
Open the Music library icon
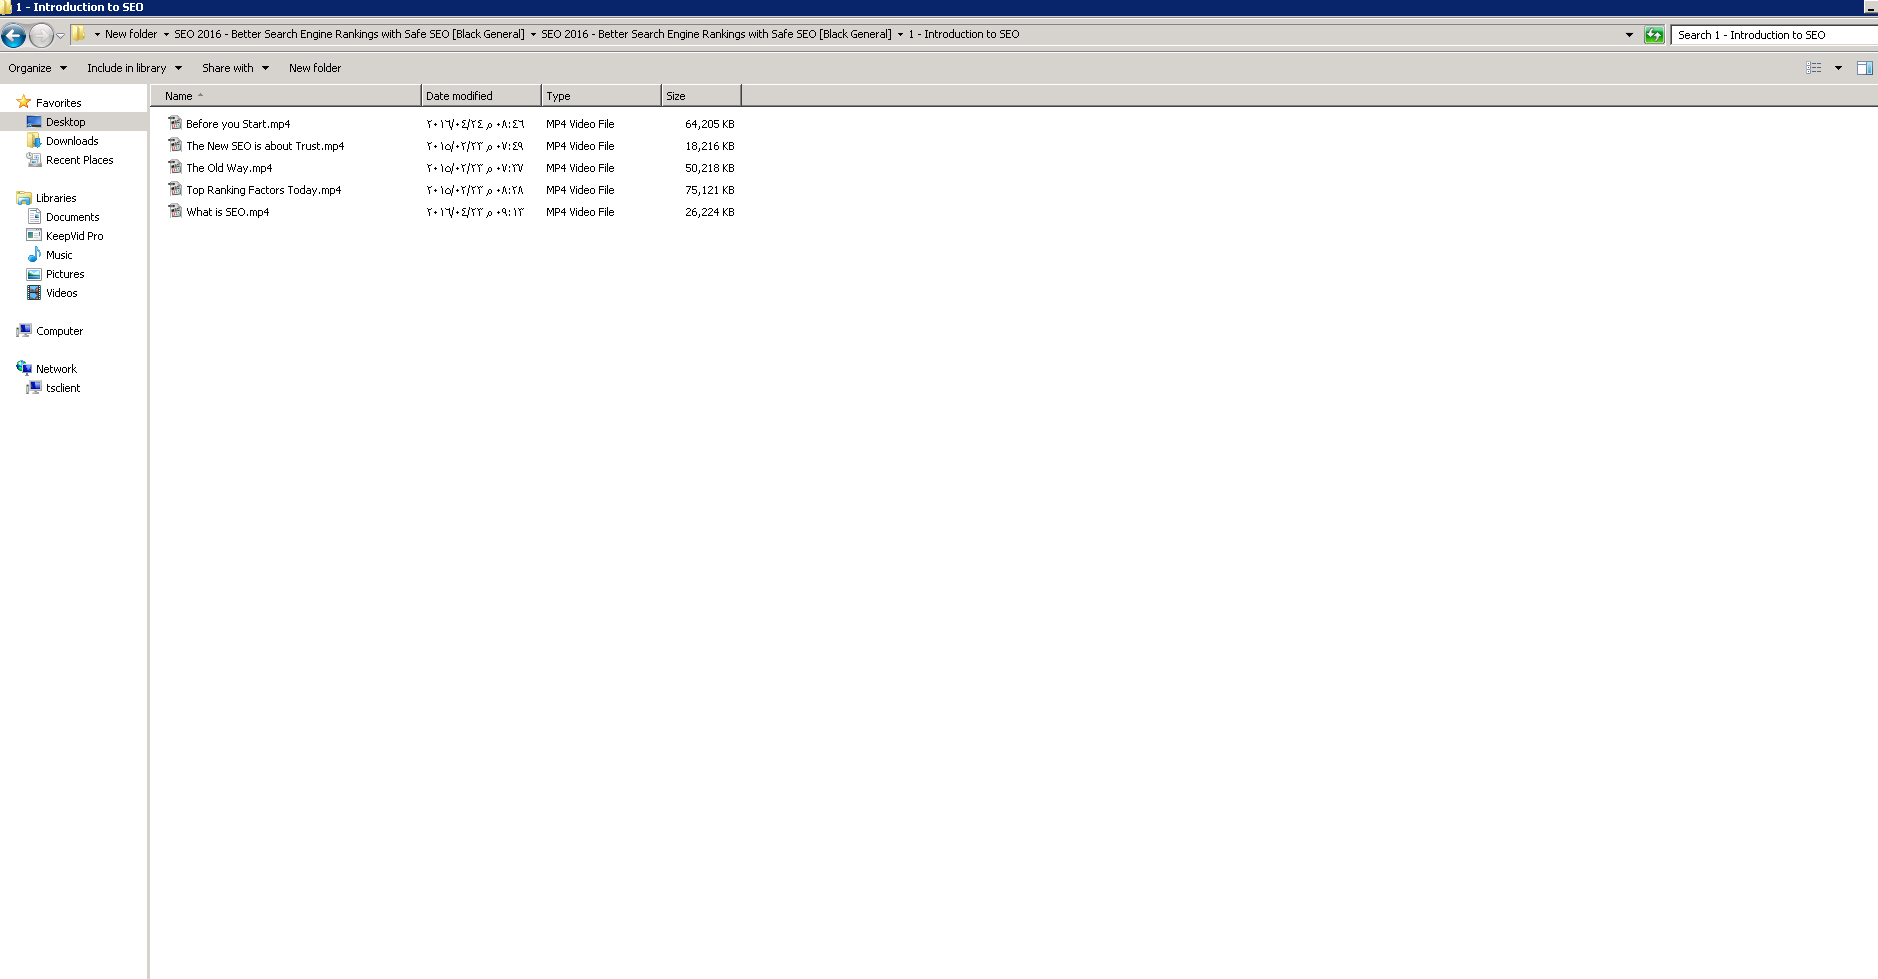coord(34,255)
